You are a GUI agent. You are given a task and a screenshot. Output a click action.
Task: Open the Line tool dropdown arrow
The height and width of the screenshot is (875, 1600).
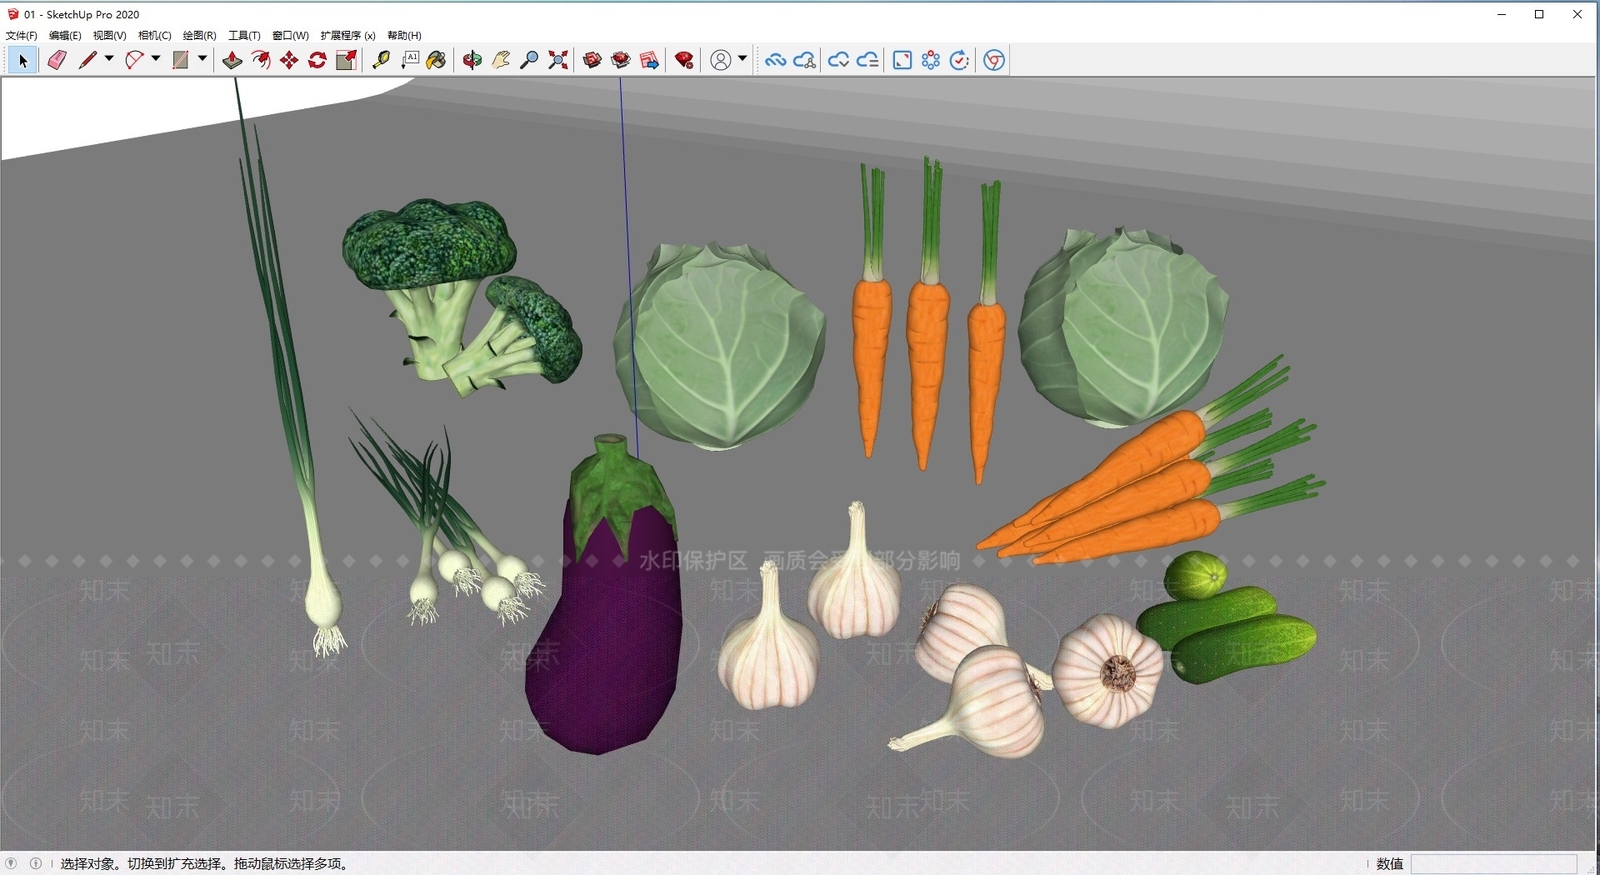click(109, 59)
